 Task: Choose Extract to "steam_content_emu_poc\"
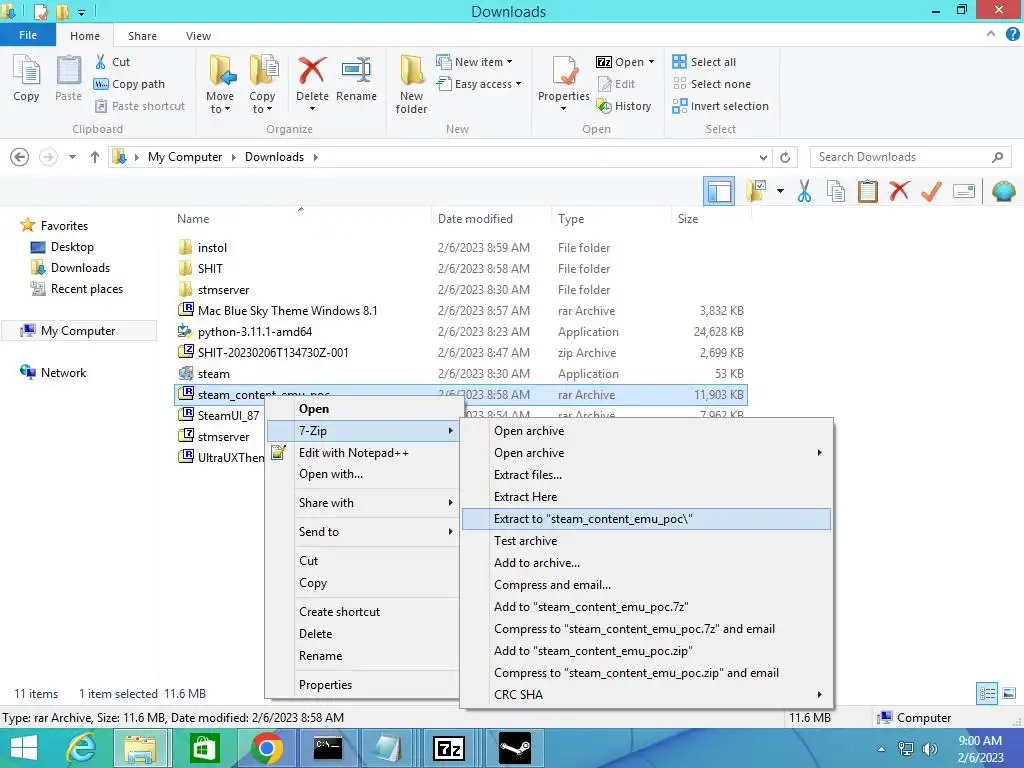[647, 519]
